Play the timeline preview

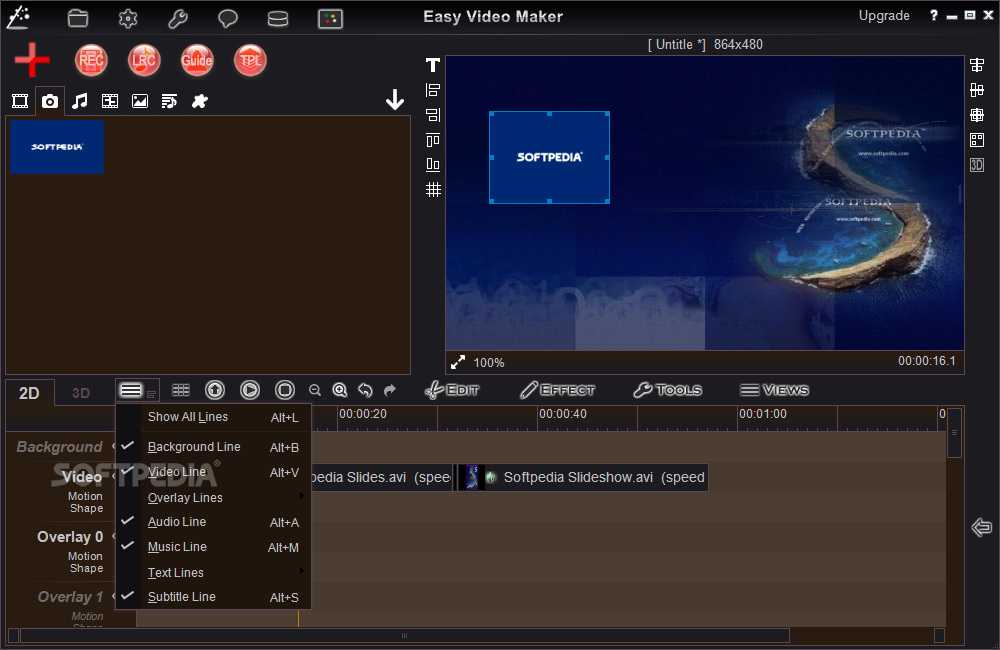click(250, 390)
